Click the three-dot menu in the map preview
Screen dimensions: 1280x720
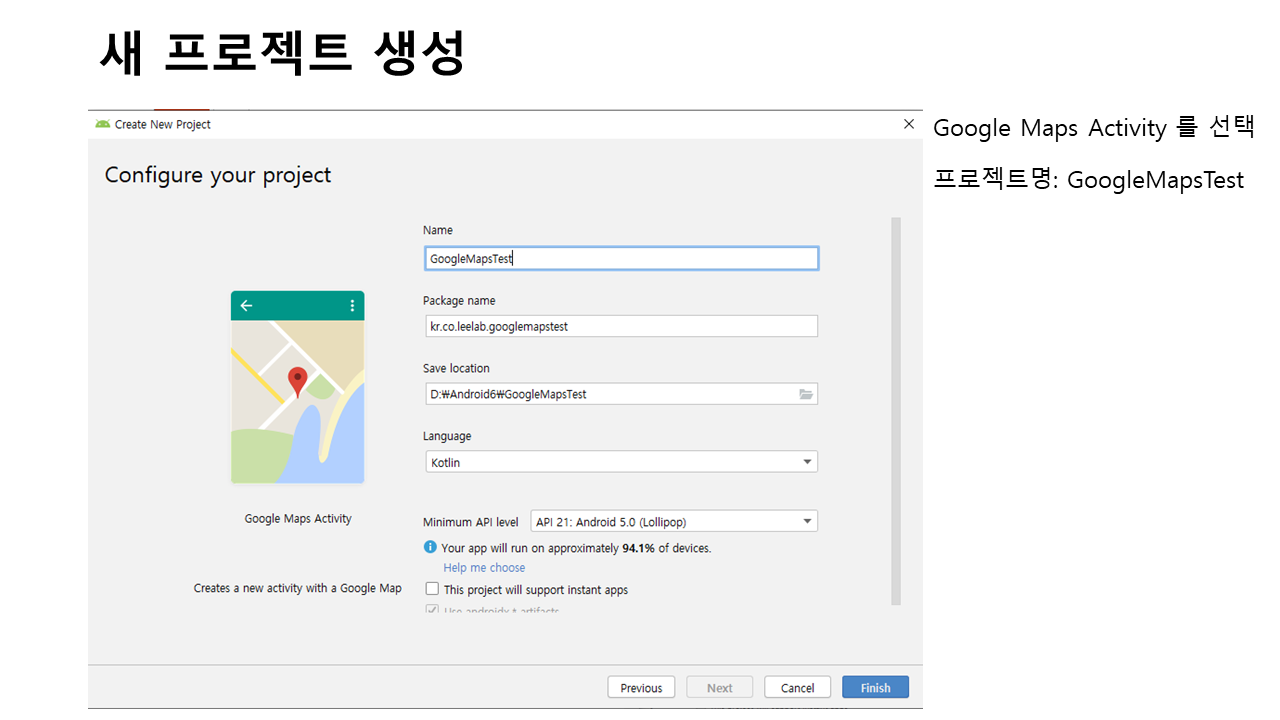point(352,306)
